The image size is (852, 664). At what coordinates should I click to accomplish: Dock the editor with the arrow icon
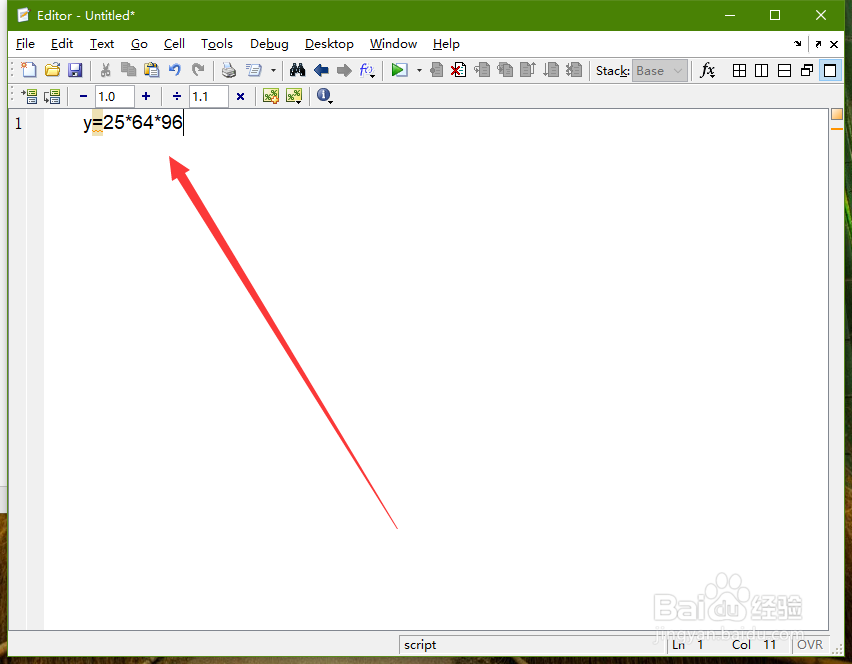click(x=798, y=44)
